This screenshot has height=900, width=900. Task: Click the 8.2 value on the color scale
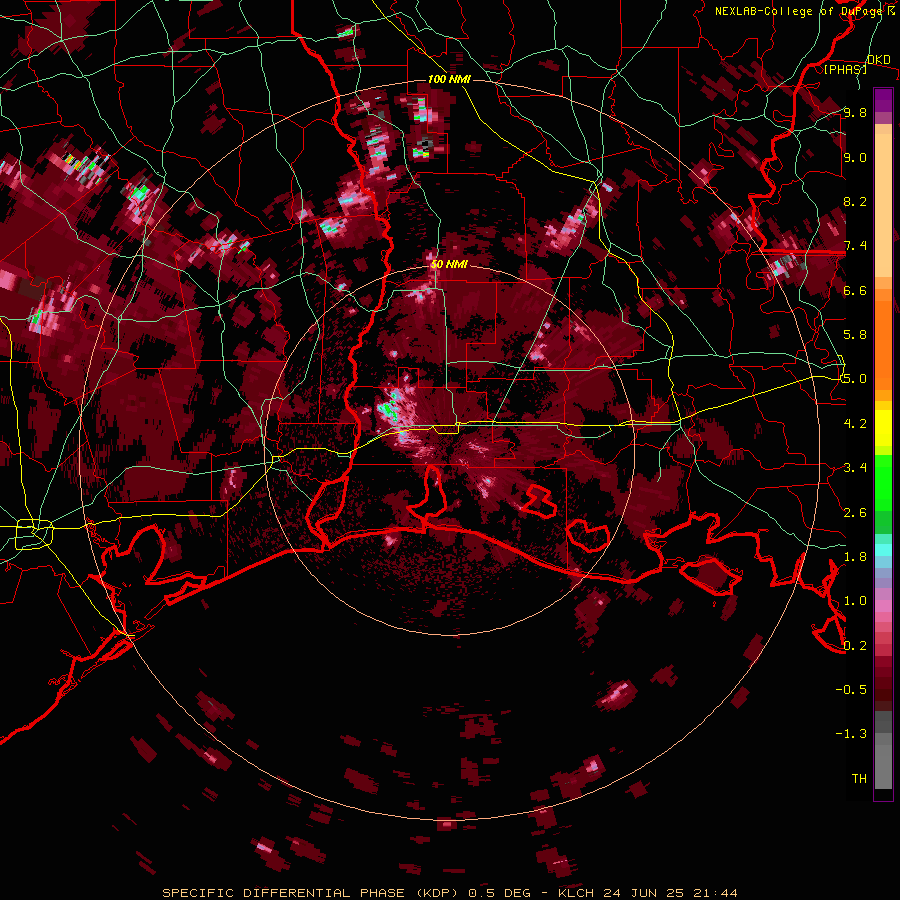(855, 201)
